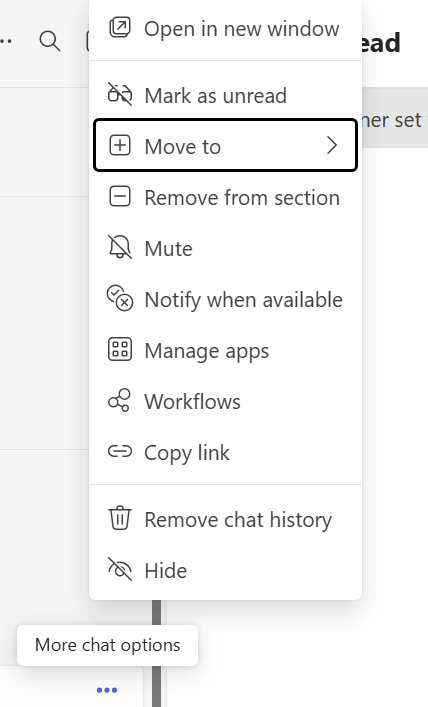Screen dimensions: 428x707
Task: Select Notify when available text
Action: pos(244,300)
